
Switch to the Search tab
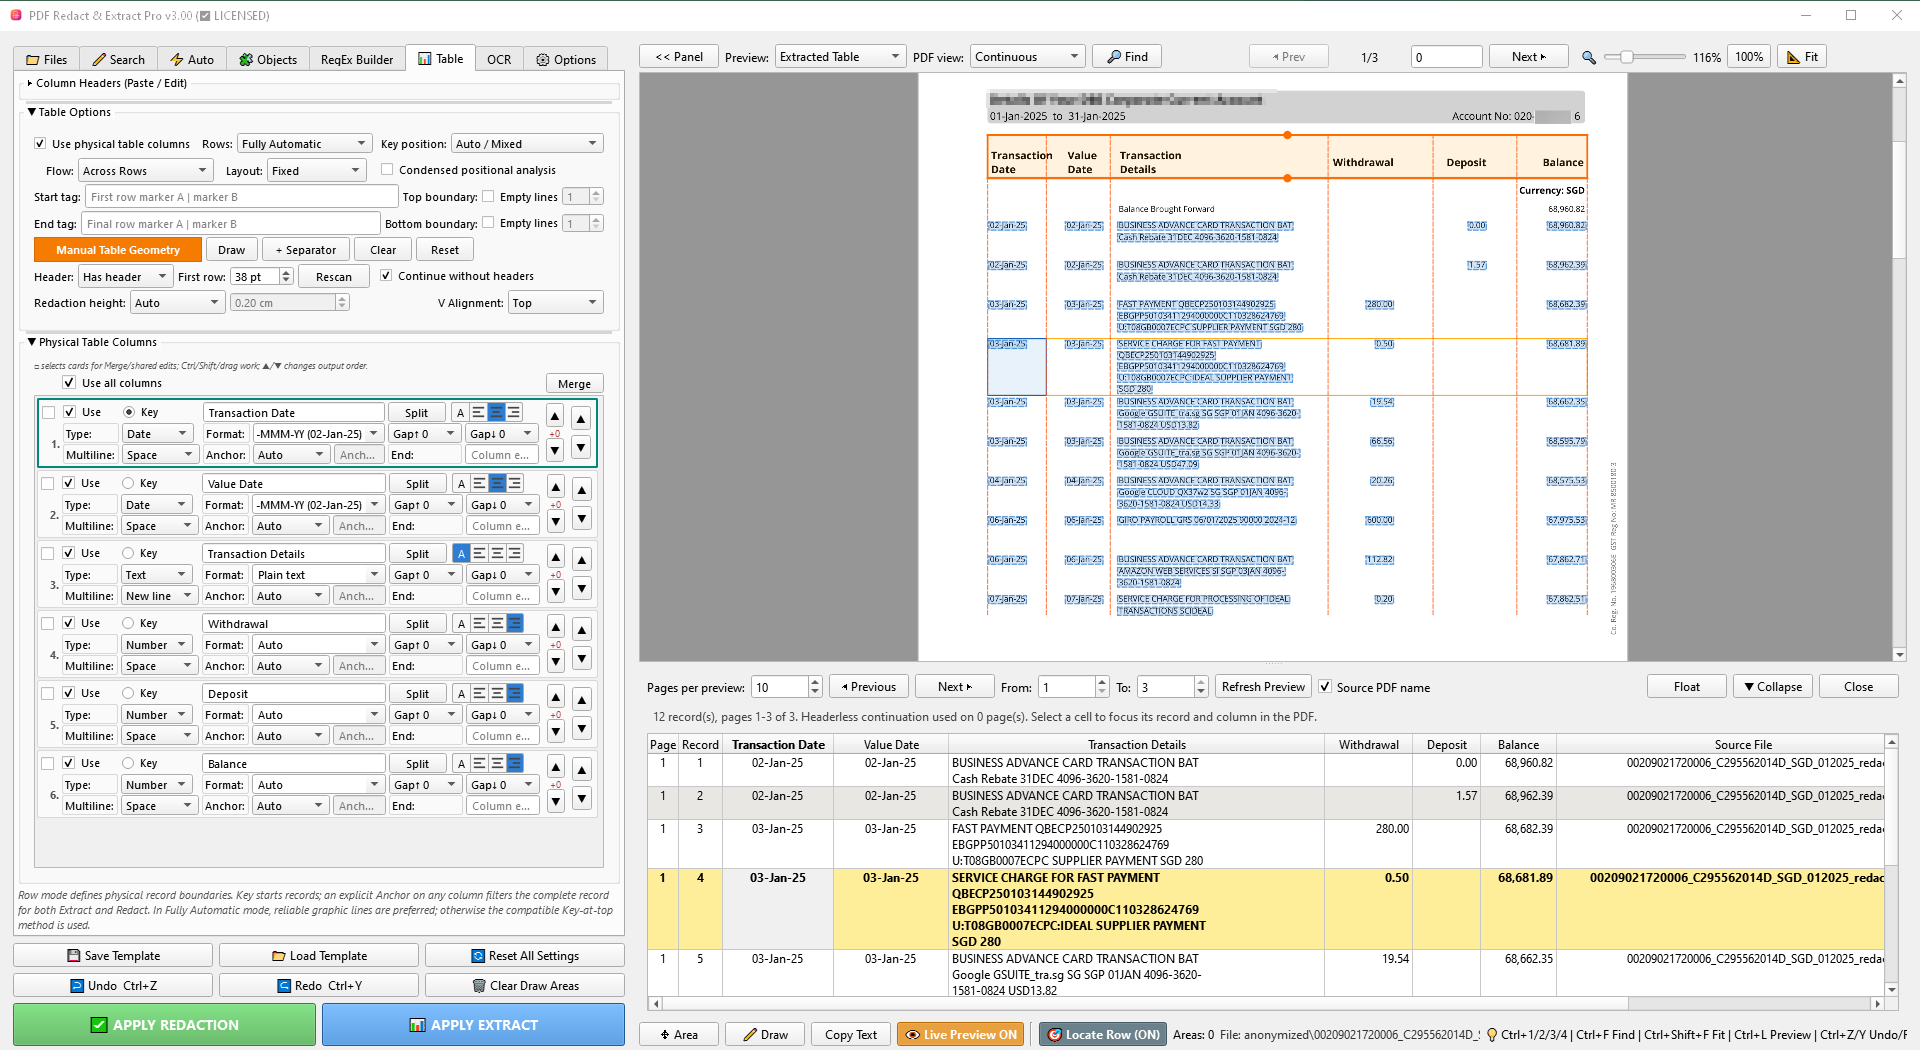pyautogui.click(x=118, y=59)
